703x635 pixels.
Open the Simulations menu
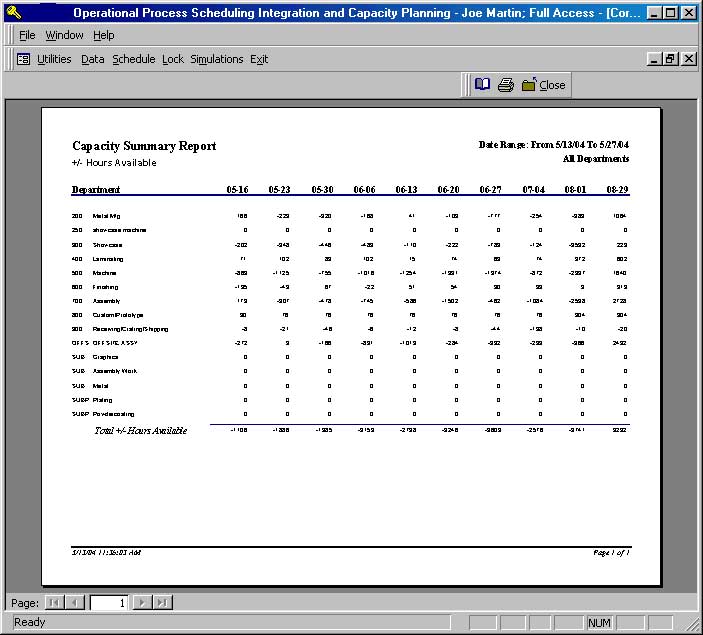(x=217, y=59)
